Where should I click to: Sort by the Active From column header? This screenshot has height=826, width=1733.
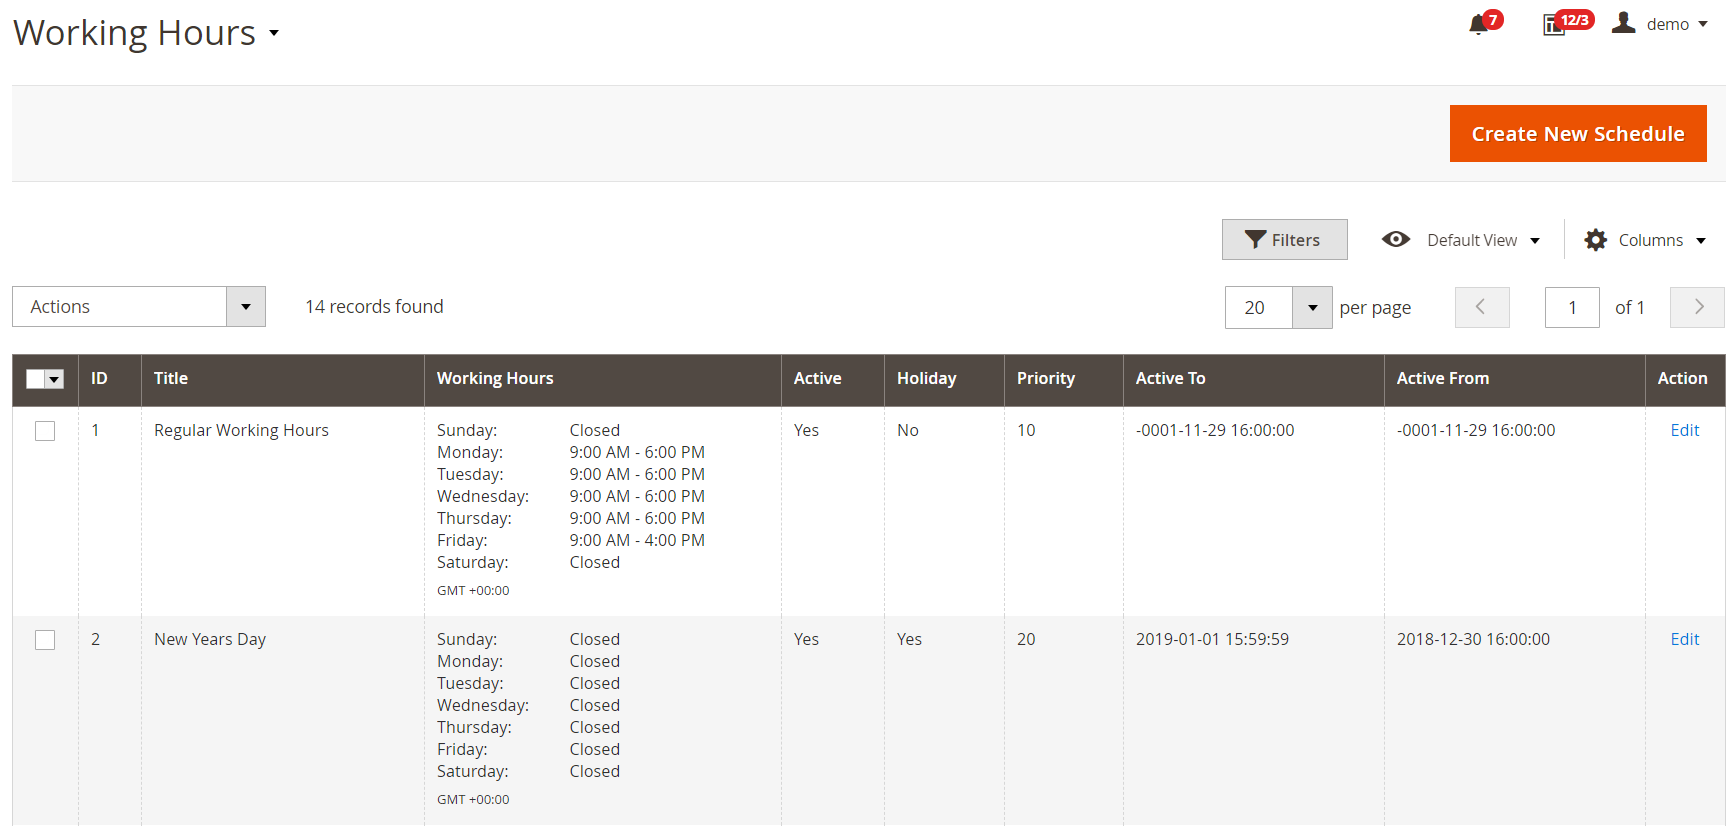point(1443,378)
